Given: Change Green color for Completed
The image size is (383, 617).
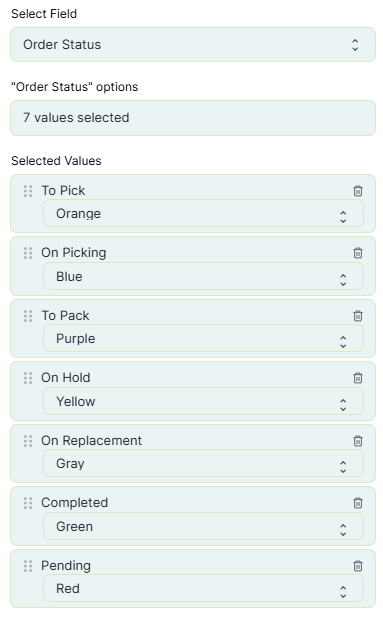Looking at the screenshot, I should [x=203, y=526].
